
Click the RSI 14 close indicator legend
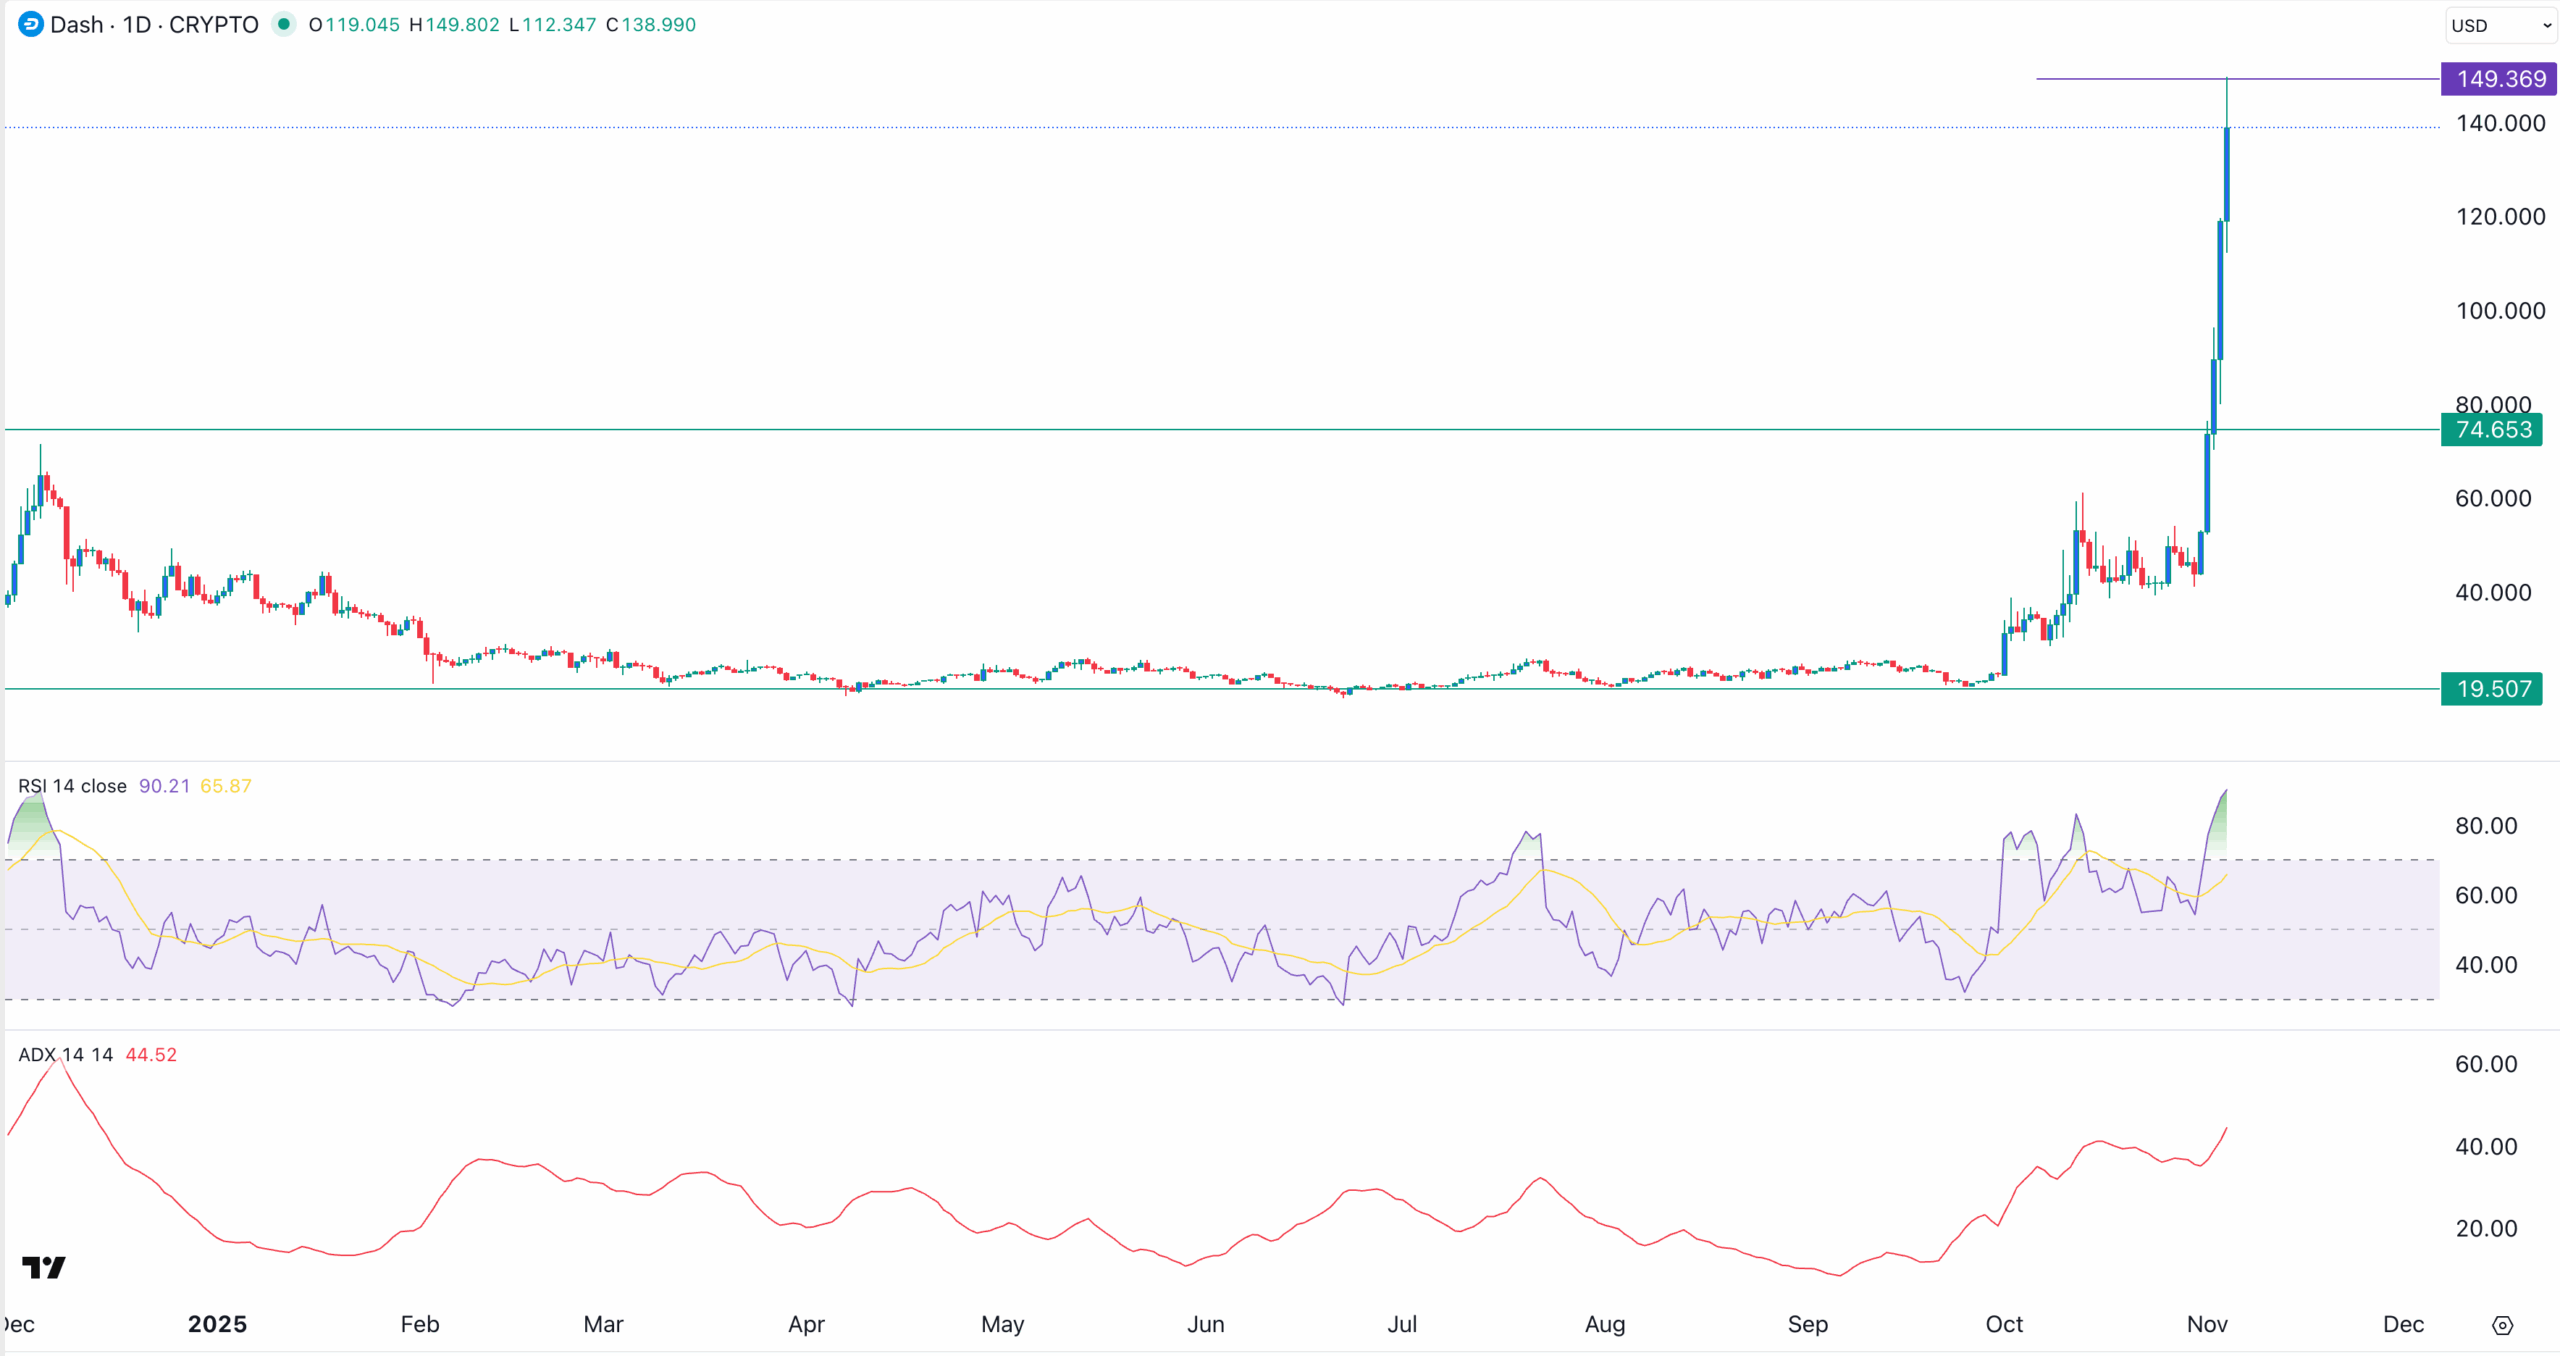click(x=72, y=786)
